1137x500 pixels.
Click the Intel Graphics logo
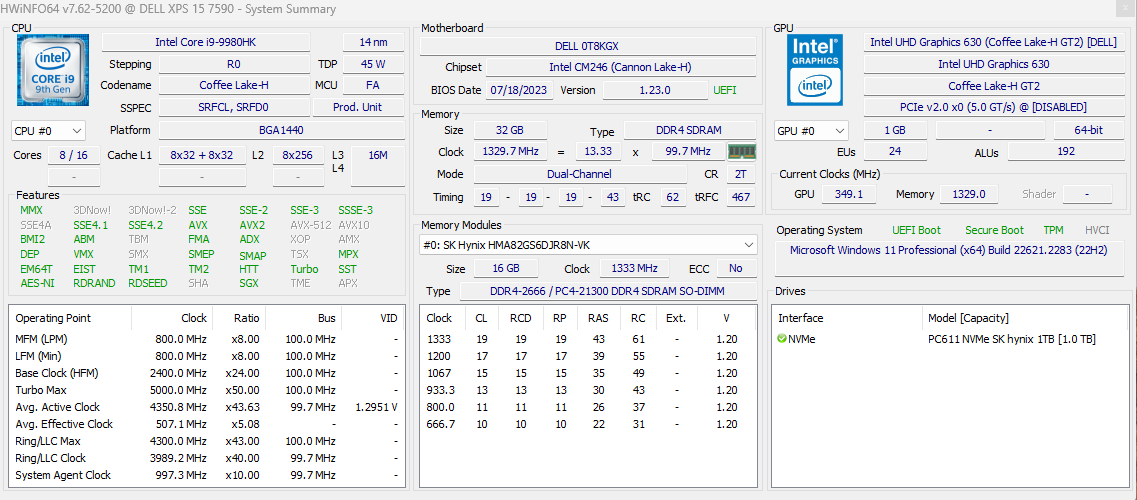[x=816, y=70]
